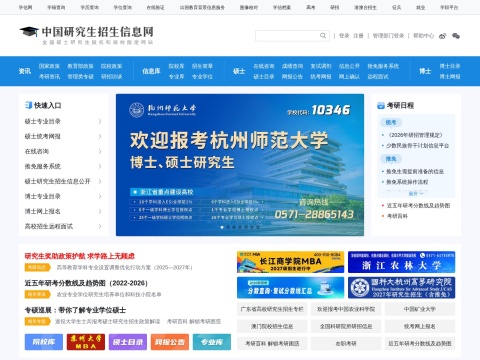Open 成绩查询 in nav bar
Viewport: 480px width, 360px height.
tap(292, 66)
